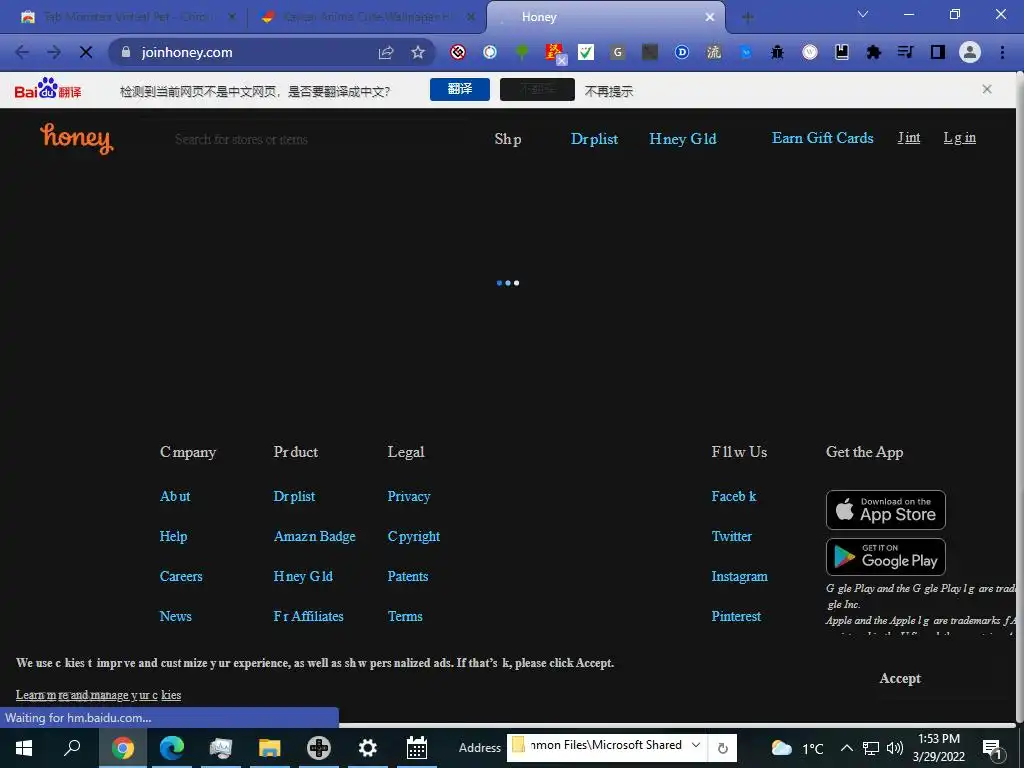Open the Chrome profile avatar
Screen dimensions: 1024x768
pyautogui.click(x=970, y=52)
